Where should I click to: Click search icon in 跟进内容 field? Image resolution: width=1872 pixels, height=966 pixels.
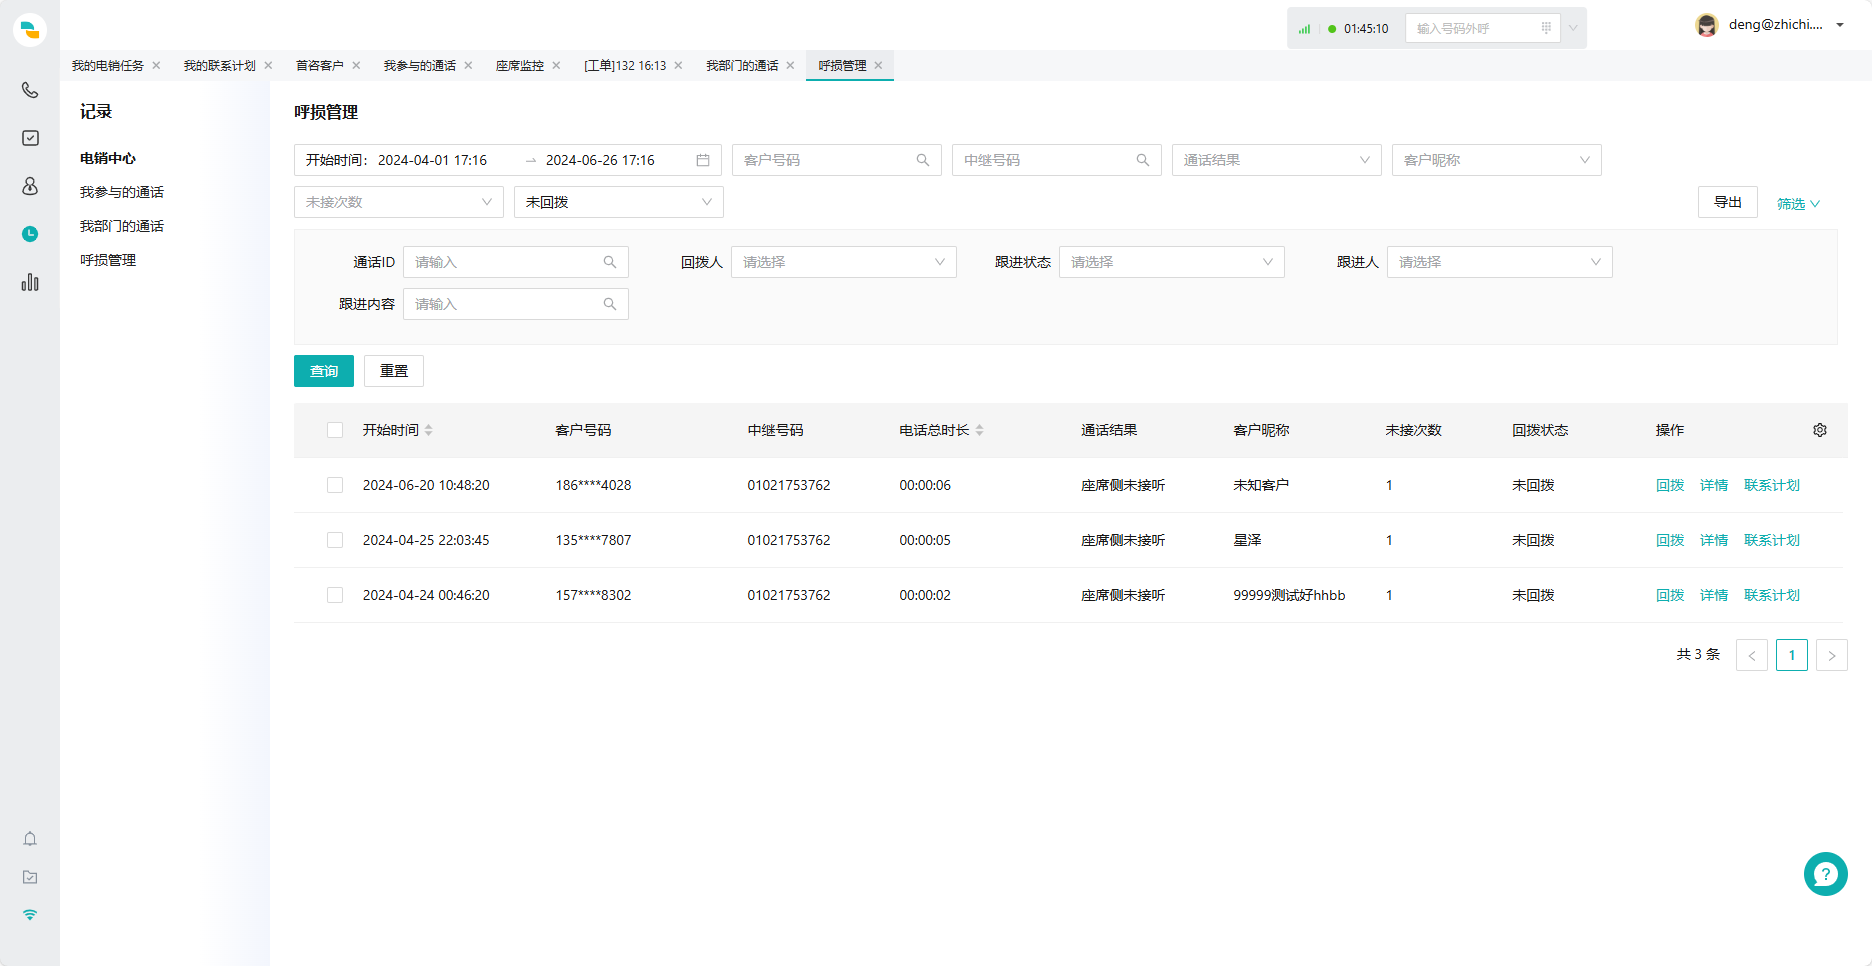(x=610, y=304)
